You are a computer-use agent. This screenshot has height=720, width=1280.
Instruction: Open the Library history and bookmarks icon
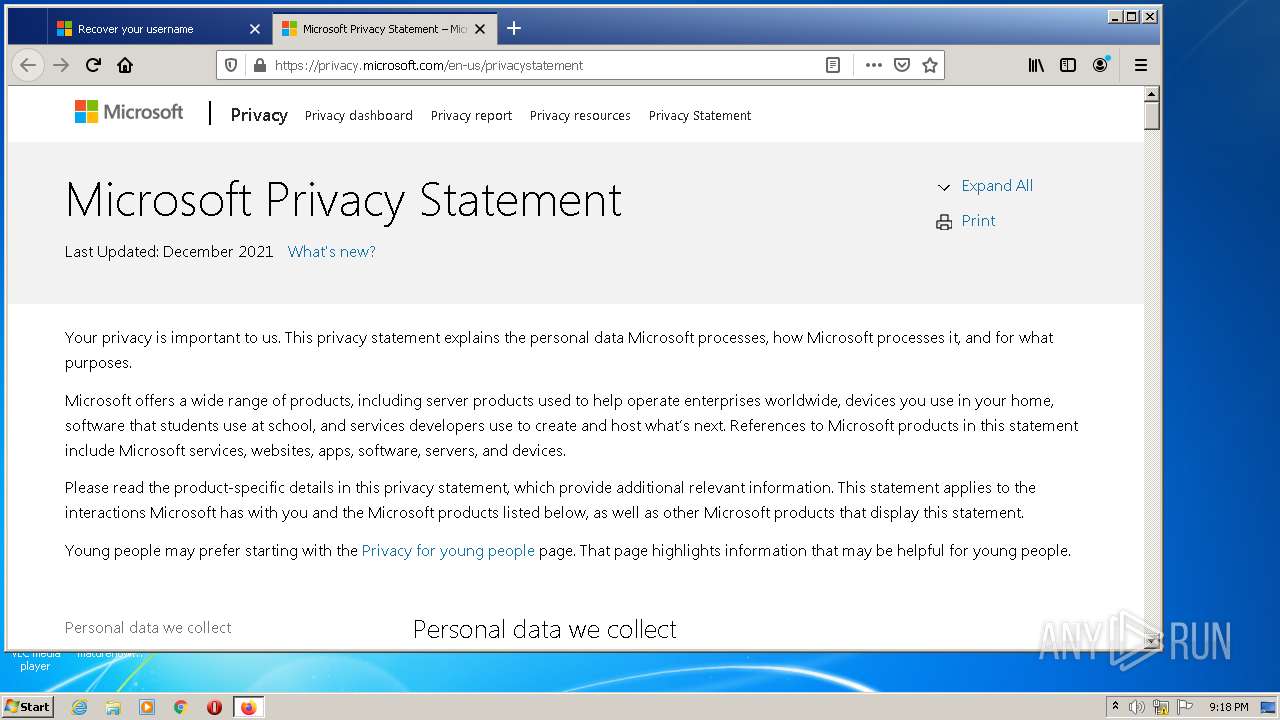1036,65
